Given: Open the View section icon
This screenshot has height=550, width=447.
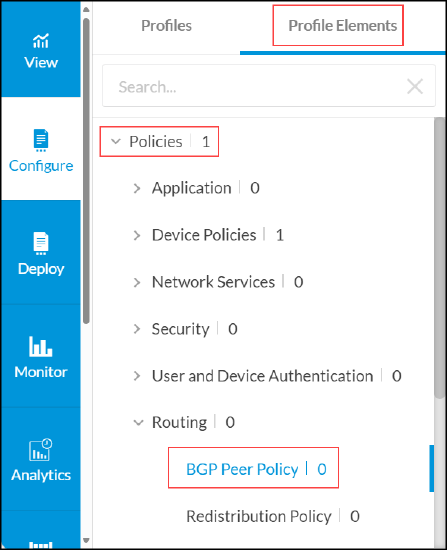Looking at the screenshot, I should point(41,41).
